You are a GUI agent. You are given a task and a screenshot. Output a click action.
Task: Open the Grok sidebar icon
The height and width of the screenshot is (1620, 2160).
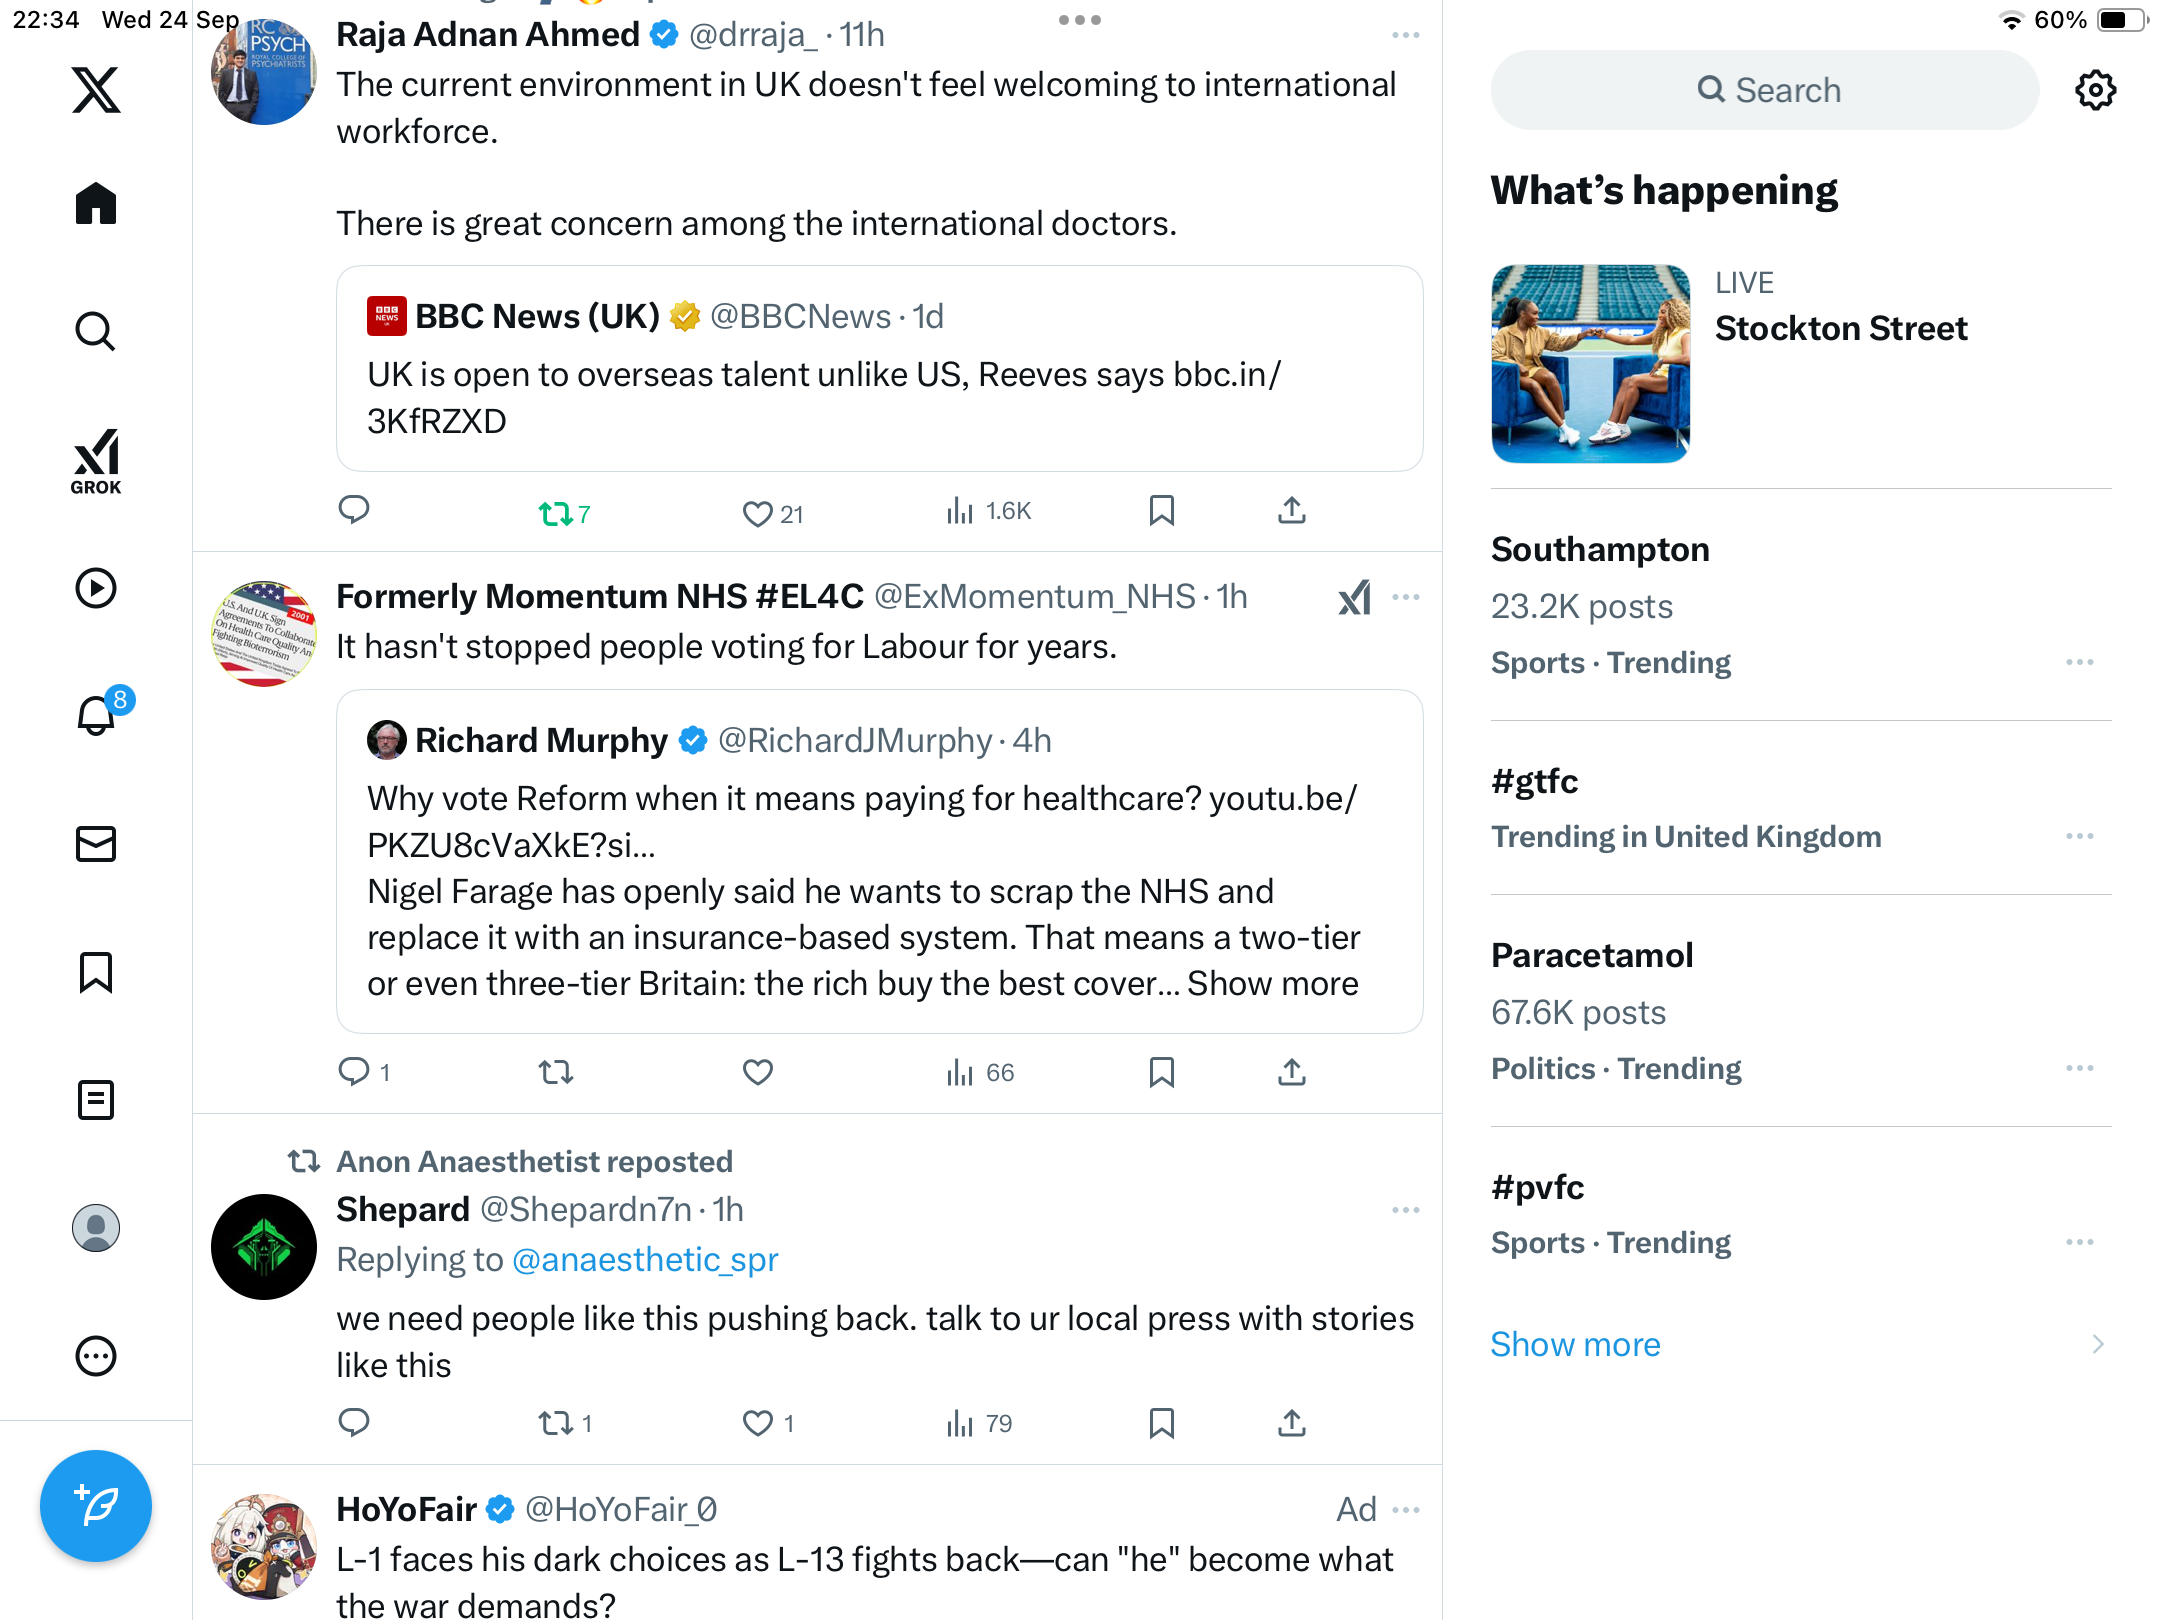[x=96, y=462]
